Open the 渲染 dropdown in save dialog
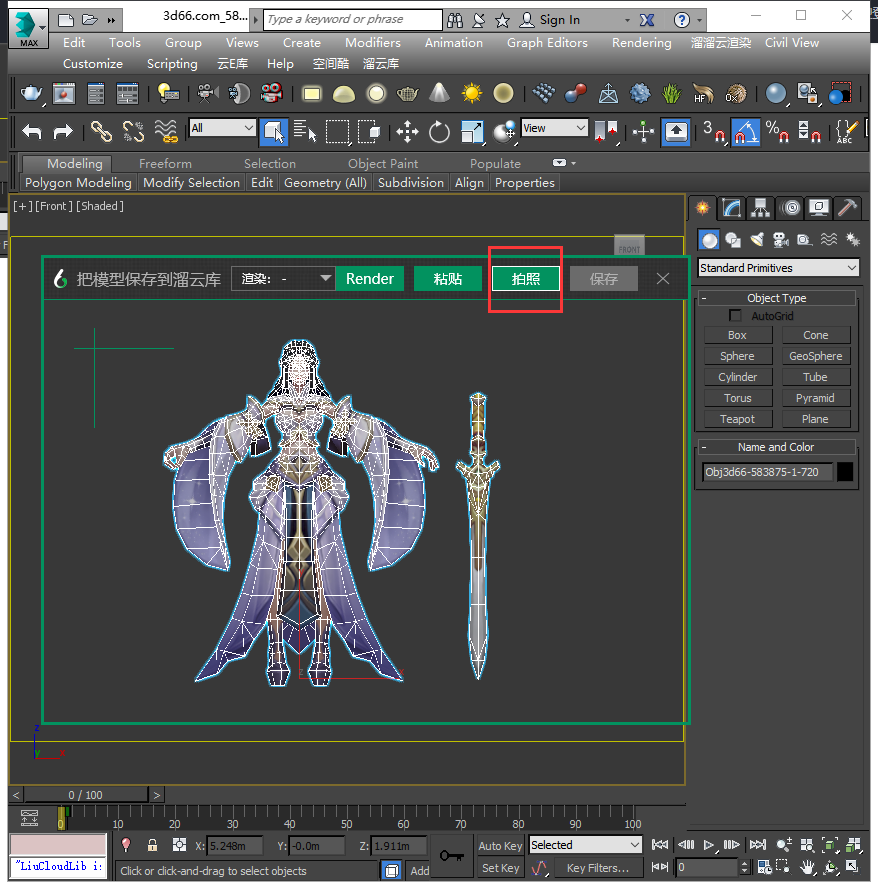 point(282,279)
